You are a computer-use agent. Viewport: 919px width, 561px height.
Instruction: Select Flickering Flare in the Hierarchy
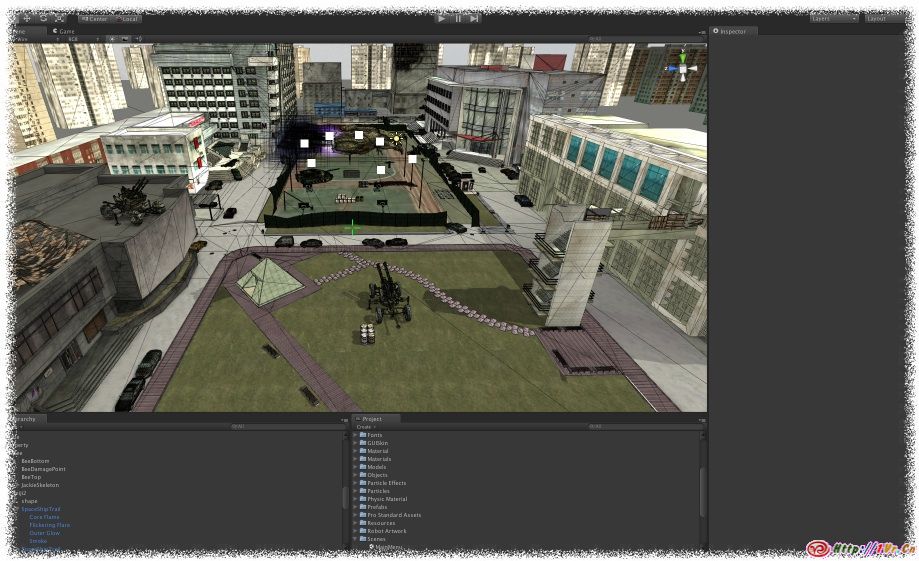pos(49,525)
